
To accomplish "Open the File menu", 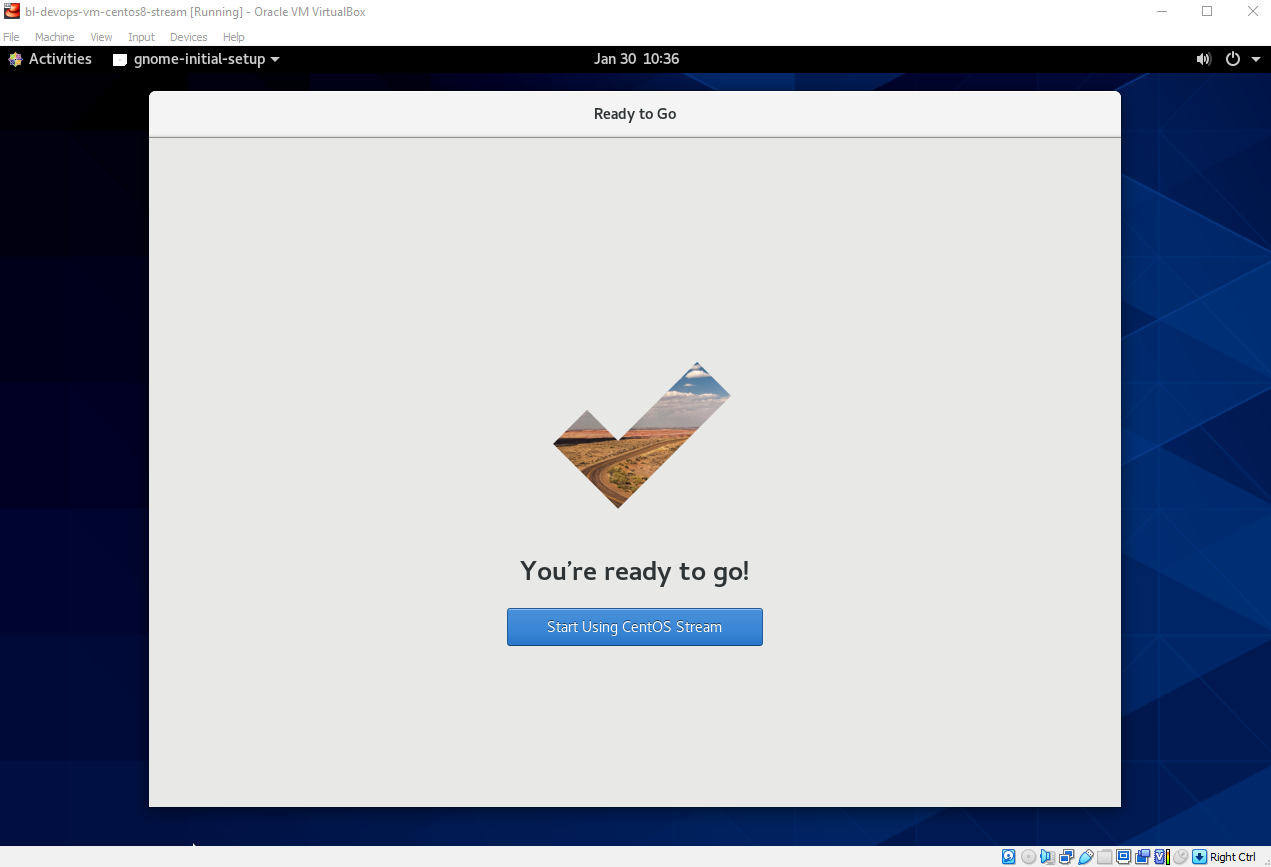I will 11,37.
